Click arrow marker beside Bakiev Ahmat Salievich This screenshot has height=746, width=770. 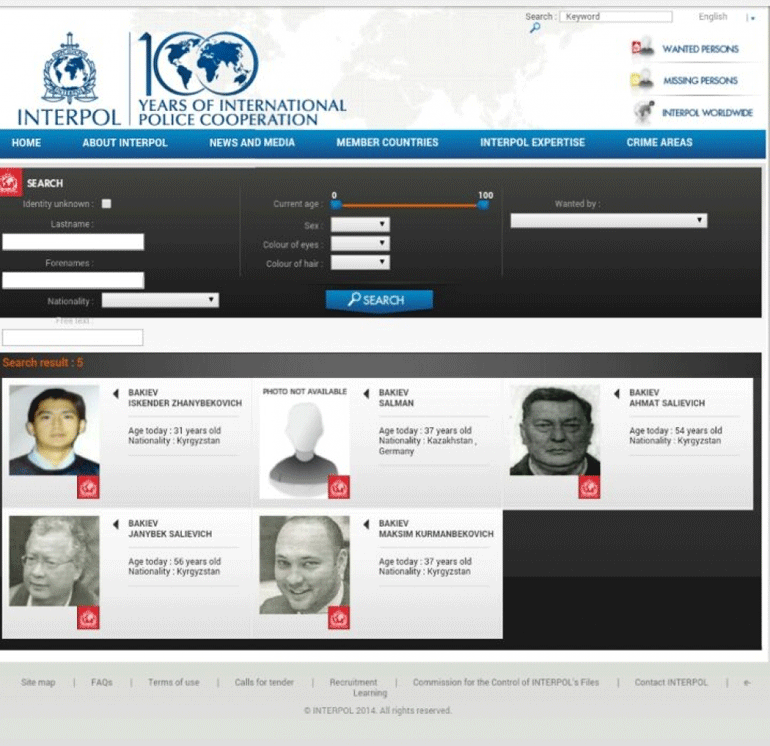pyautogui.click(x=617, y=393)
